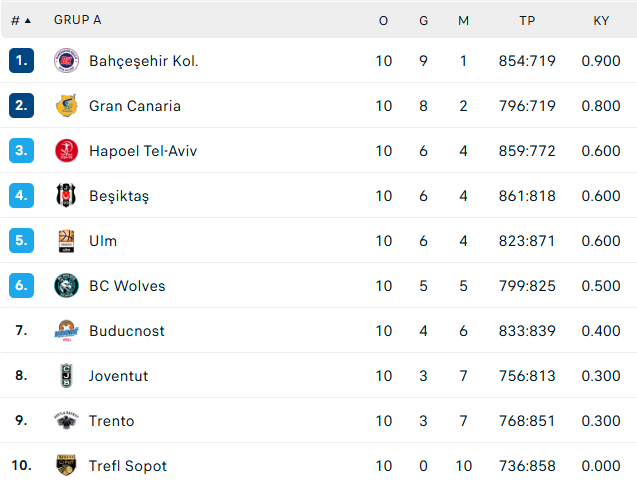Click the Hapoel Tel-Aviv red logo
The height and width of the screenshot is (485, 637).
click(x=66, y=151)
